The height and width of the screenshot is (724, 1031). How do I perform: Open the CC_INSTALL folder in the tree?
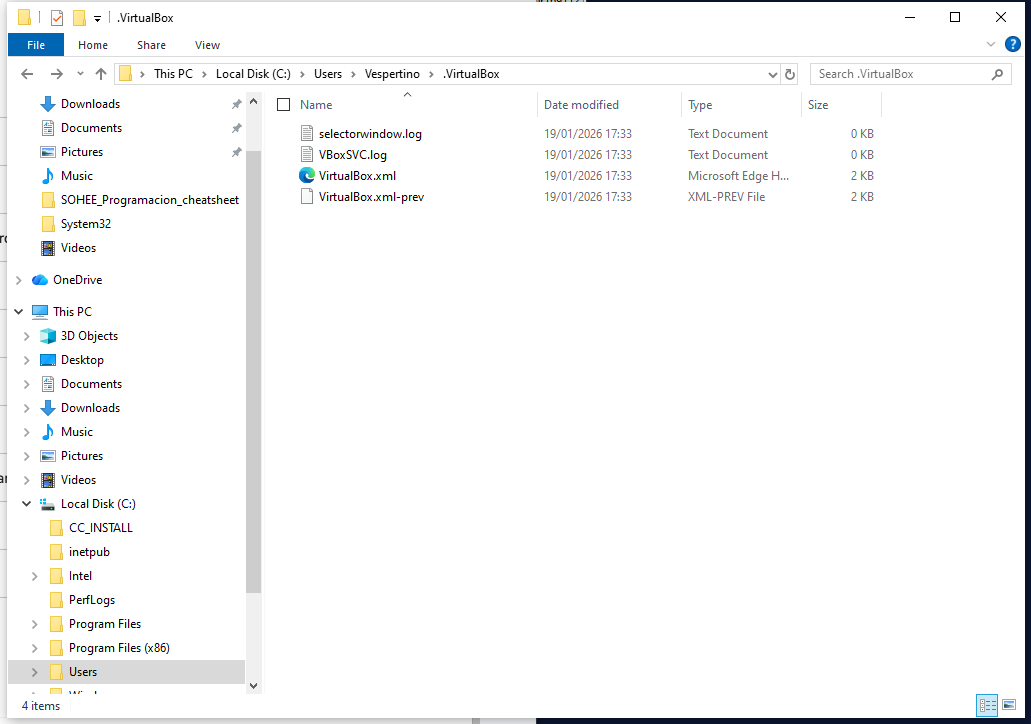(x=101, y=528)
